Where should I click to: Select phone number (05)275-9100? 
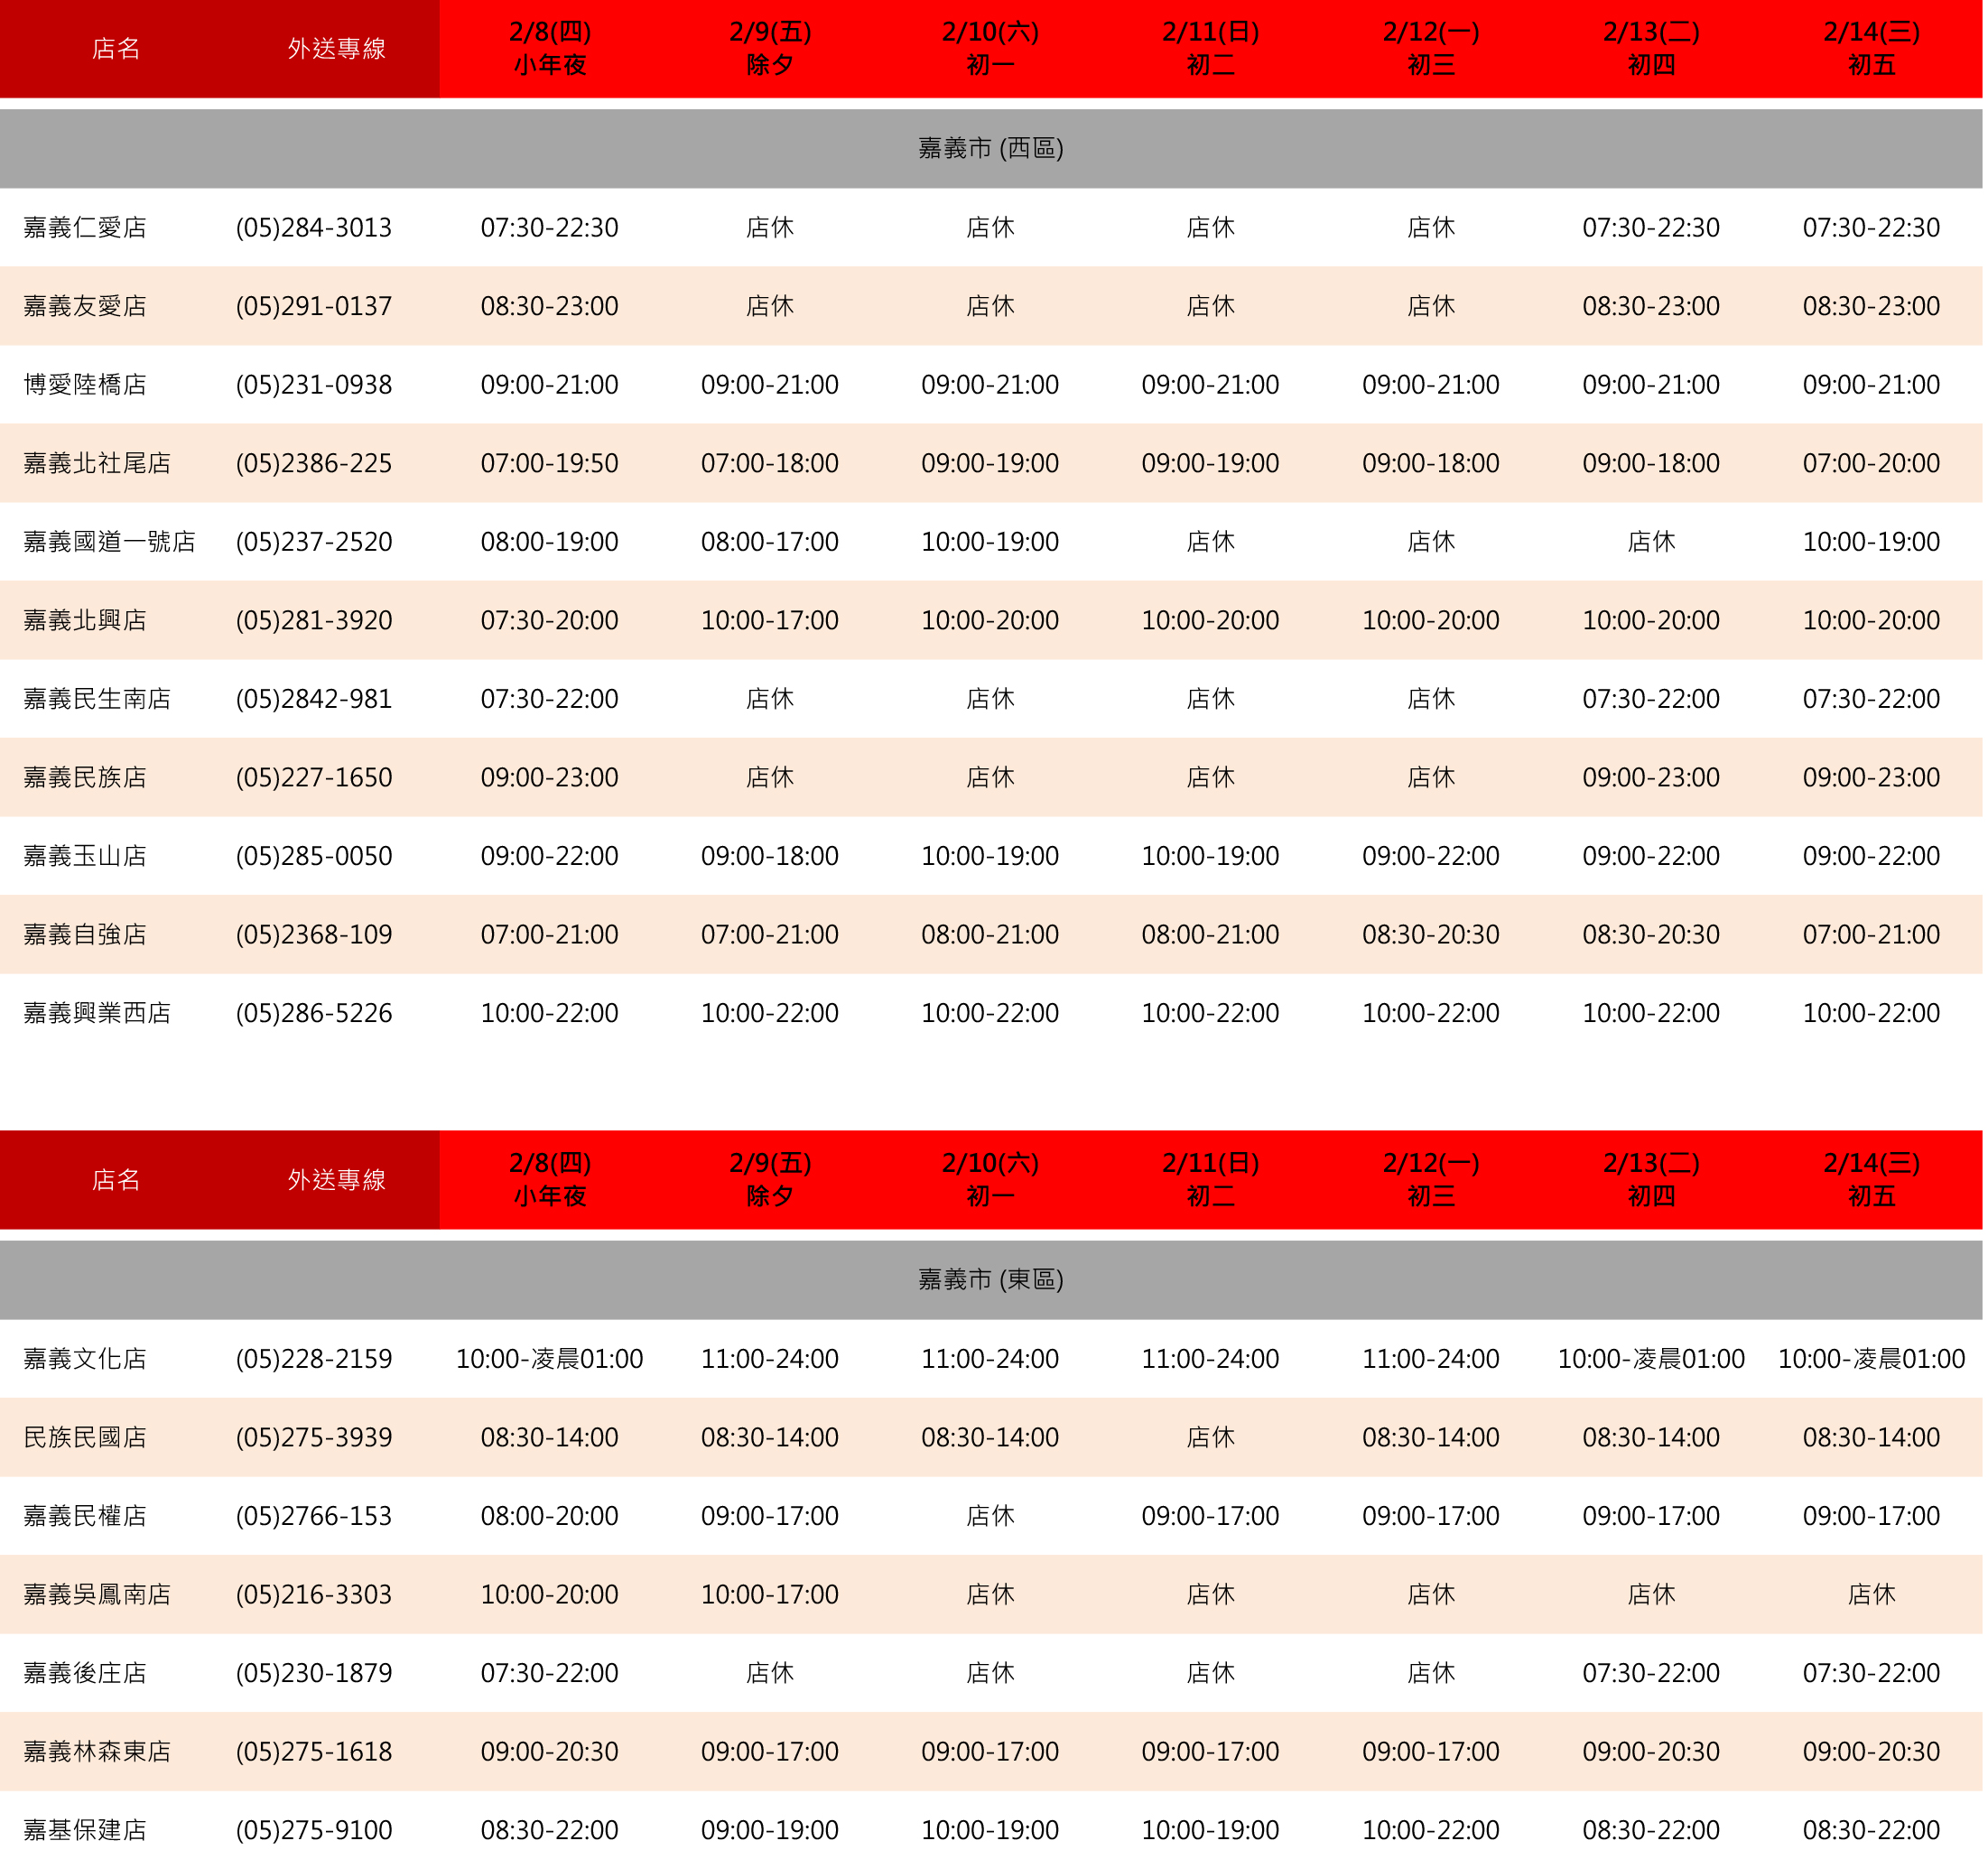[314, 1830]
